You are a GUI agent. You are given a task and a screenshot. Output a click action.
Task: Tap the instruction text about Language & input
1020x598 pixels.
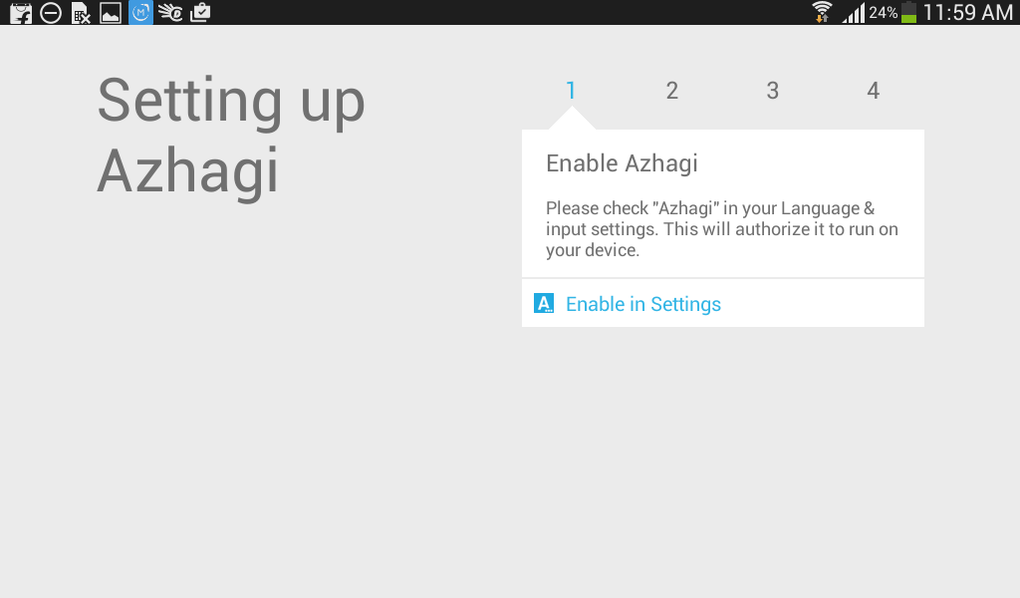click(721, 229)
